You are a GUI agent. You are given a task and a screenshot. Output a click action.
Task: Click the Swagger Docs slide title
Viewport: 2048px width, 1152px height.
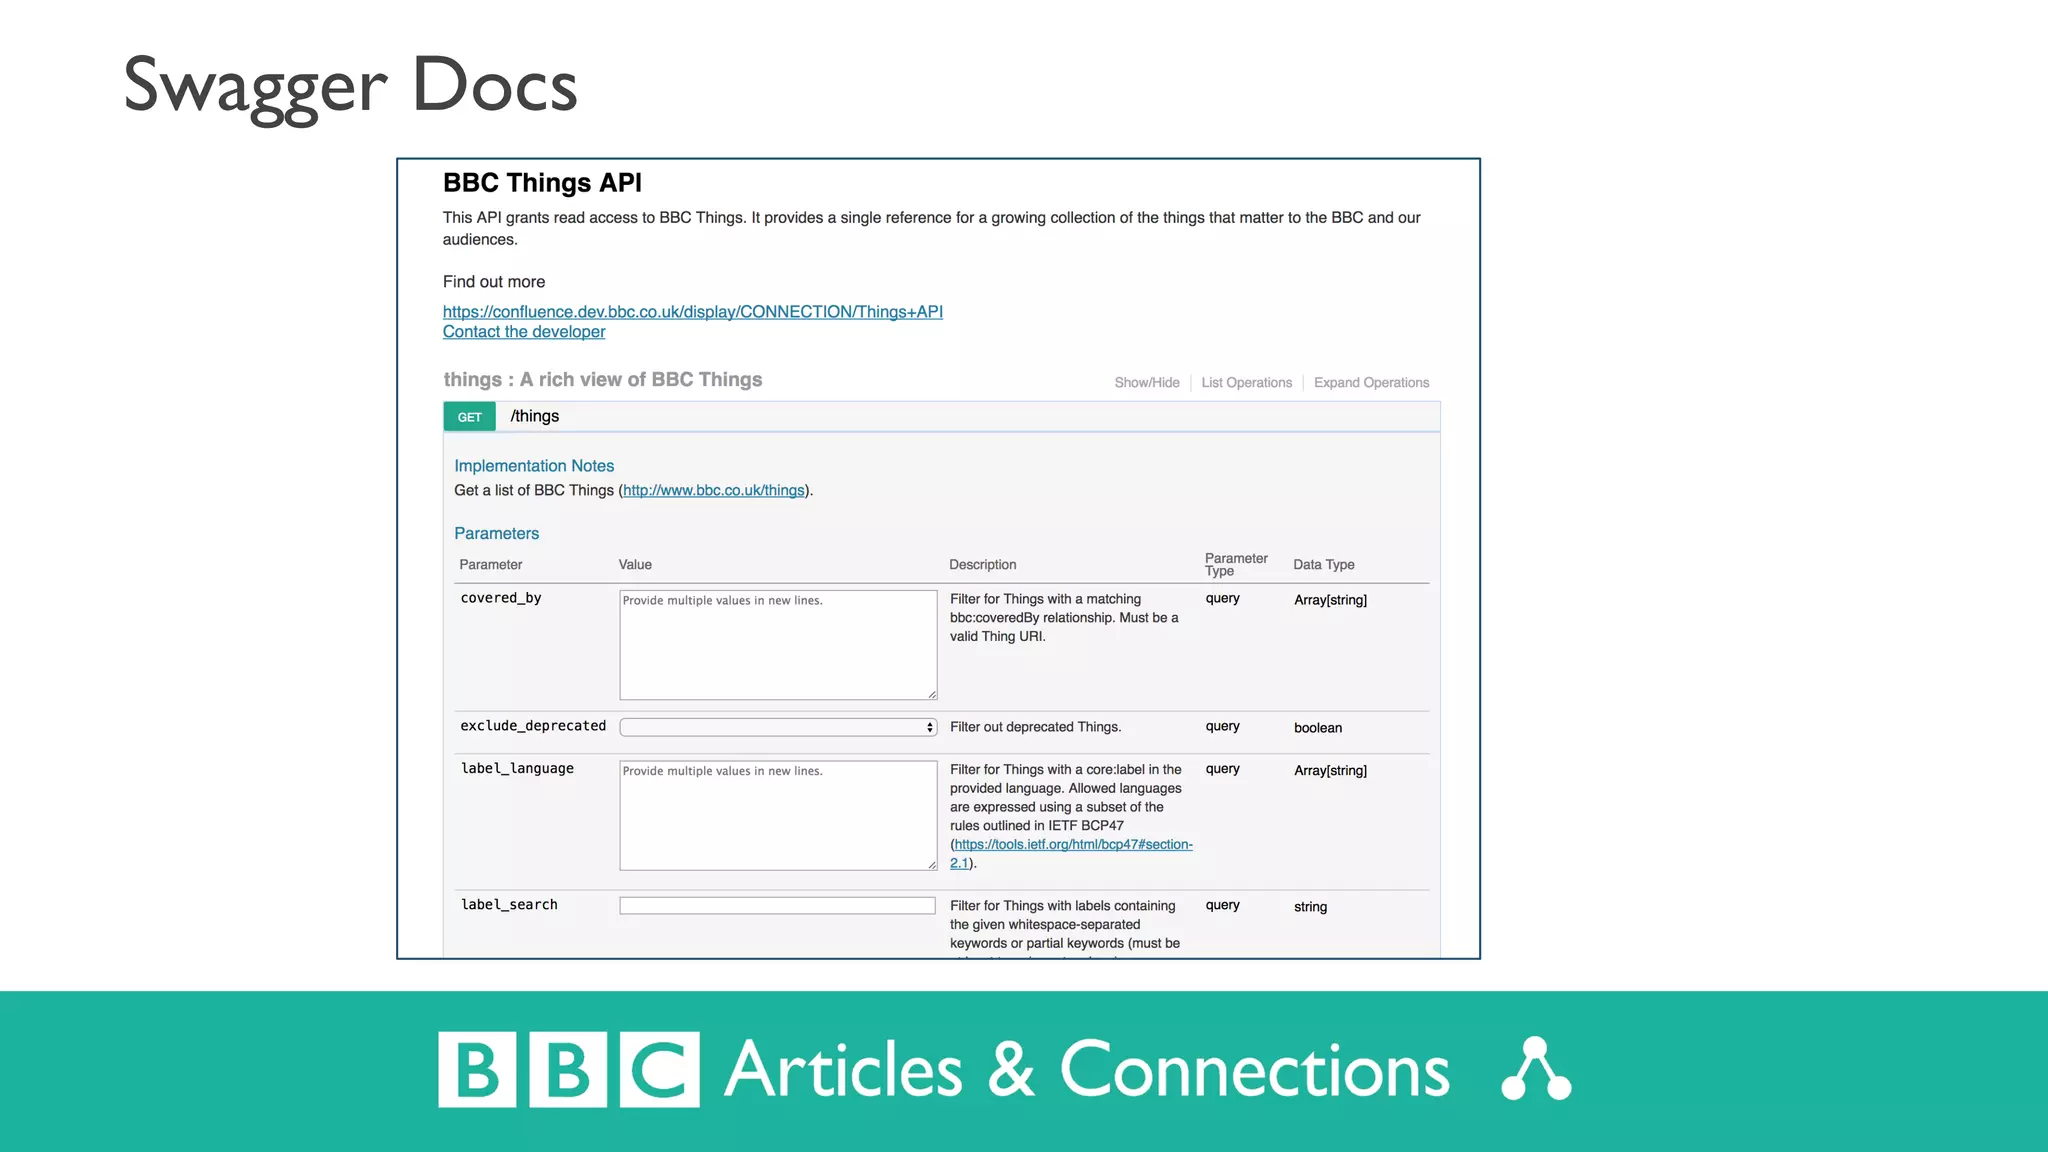coord(350,87)
